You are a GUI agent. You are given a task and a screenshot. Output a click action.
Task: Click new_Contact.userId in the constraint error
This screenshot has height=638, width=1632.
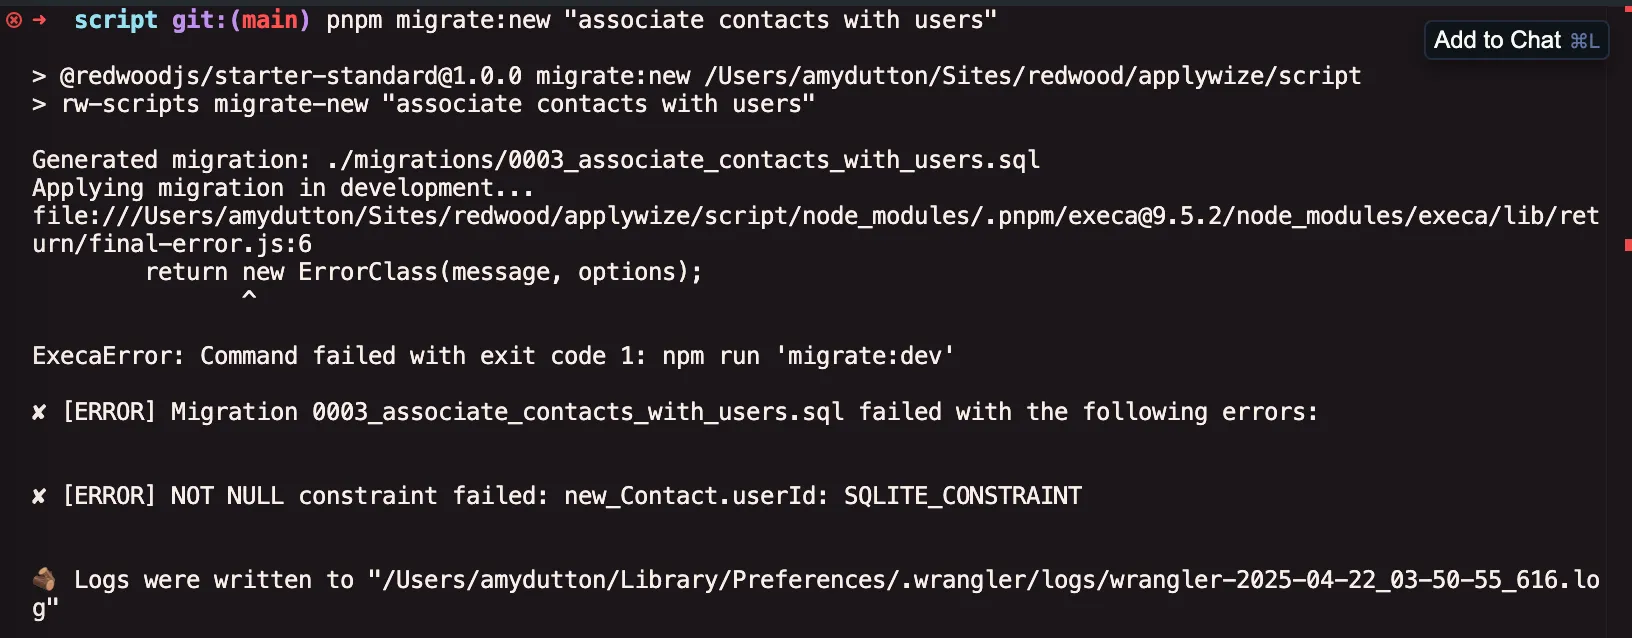tap(690, 496)
